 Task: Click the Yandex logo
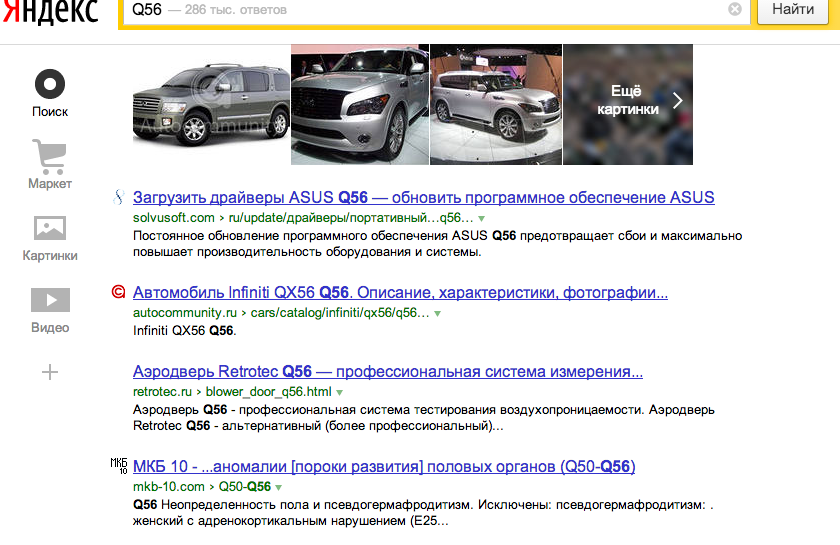[50, 11]
